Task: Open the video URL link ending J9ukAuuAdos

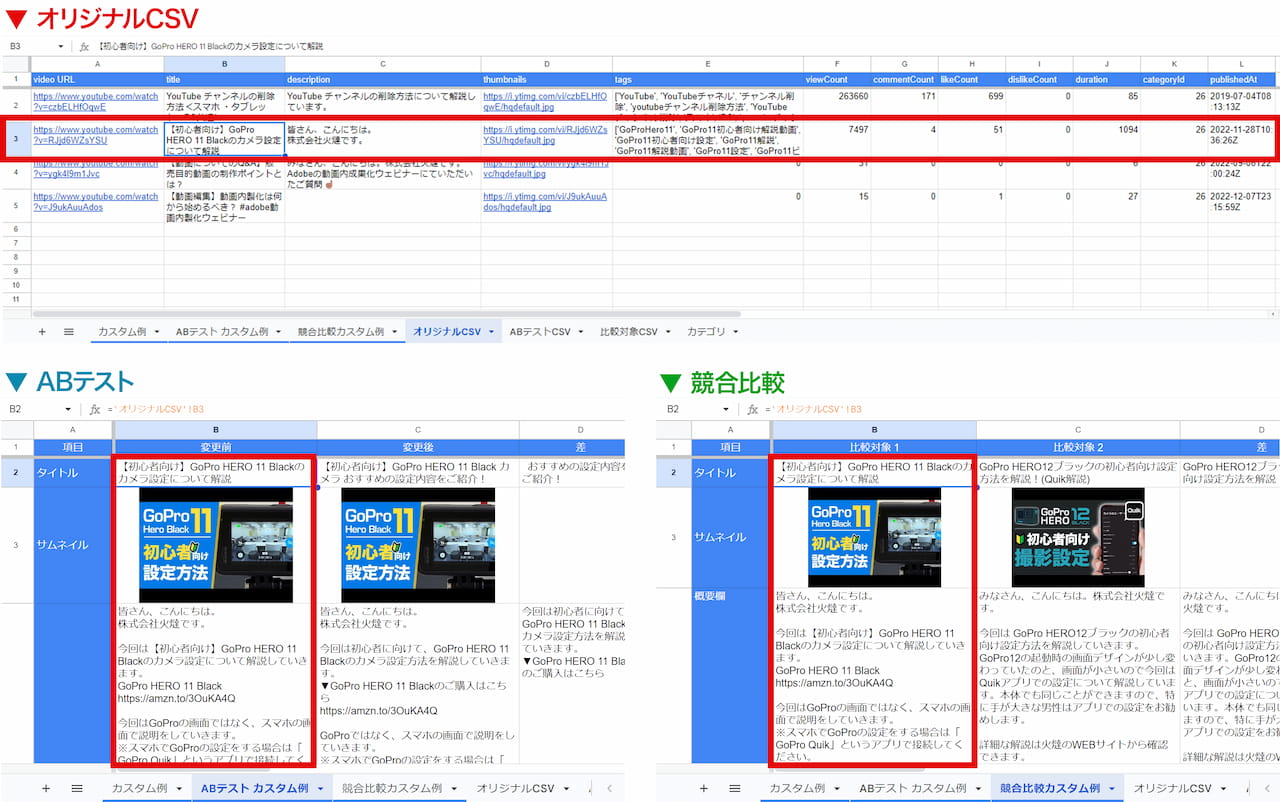Action: pos(96,202)
